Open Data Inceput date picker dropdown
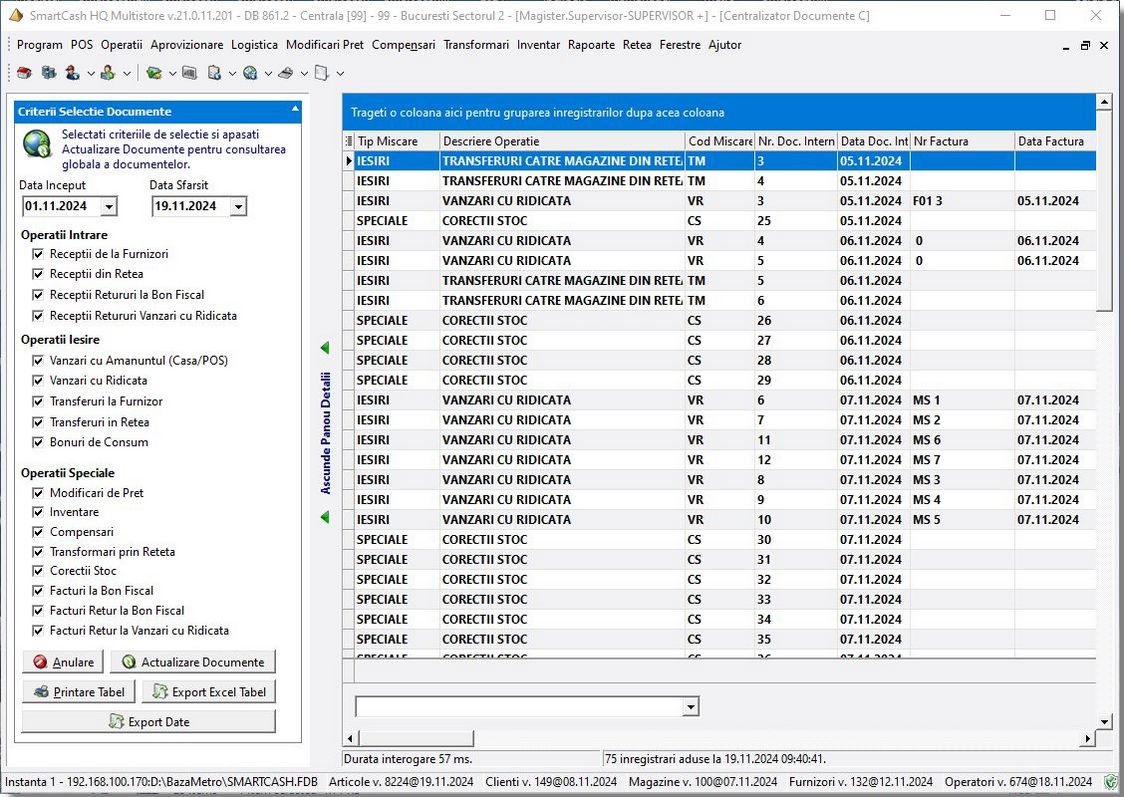 click(x=108, y=206)
